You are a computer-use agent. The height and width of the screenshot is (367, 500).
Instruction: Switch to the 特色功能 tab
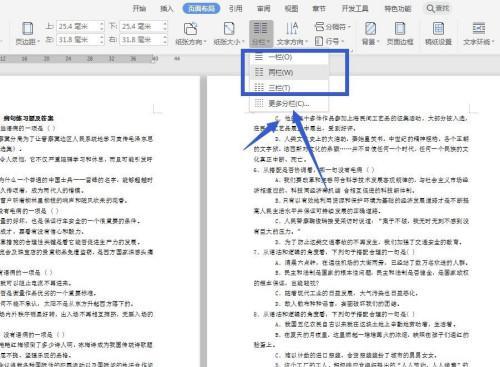(398, 8)
